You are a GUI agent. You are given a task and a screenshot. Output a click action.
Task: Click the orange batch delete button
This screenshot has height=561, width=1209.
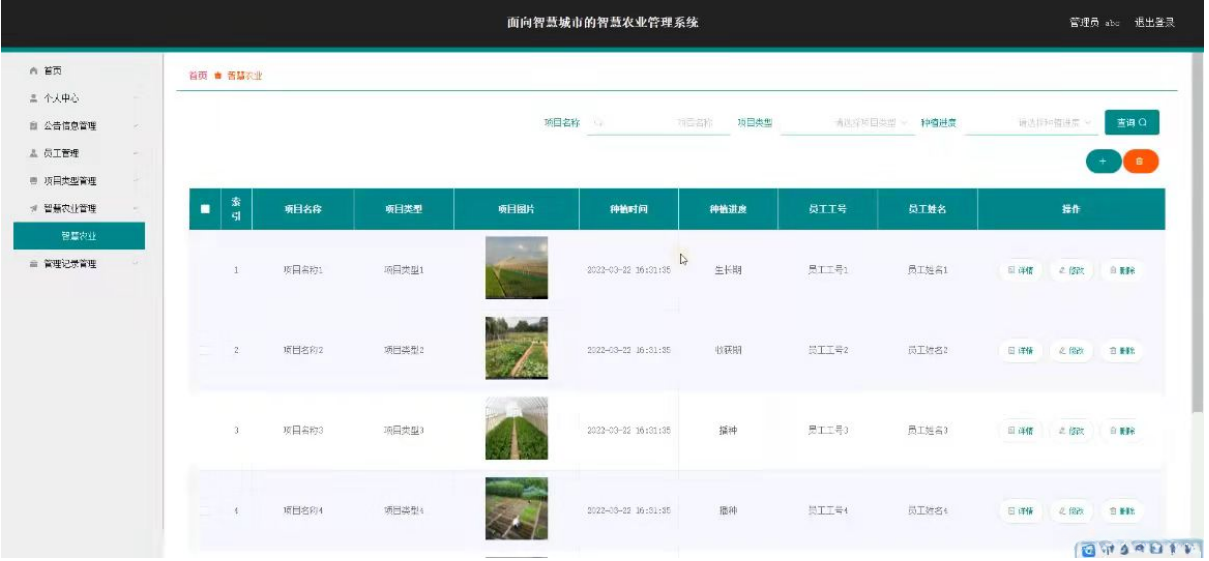click(1140, 161)
